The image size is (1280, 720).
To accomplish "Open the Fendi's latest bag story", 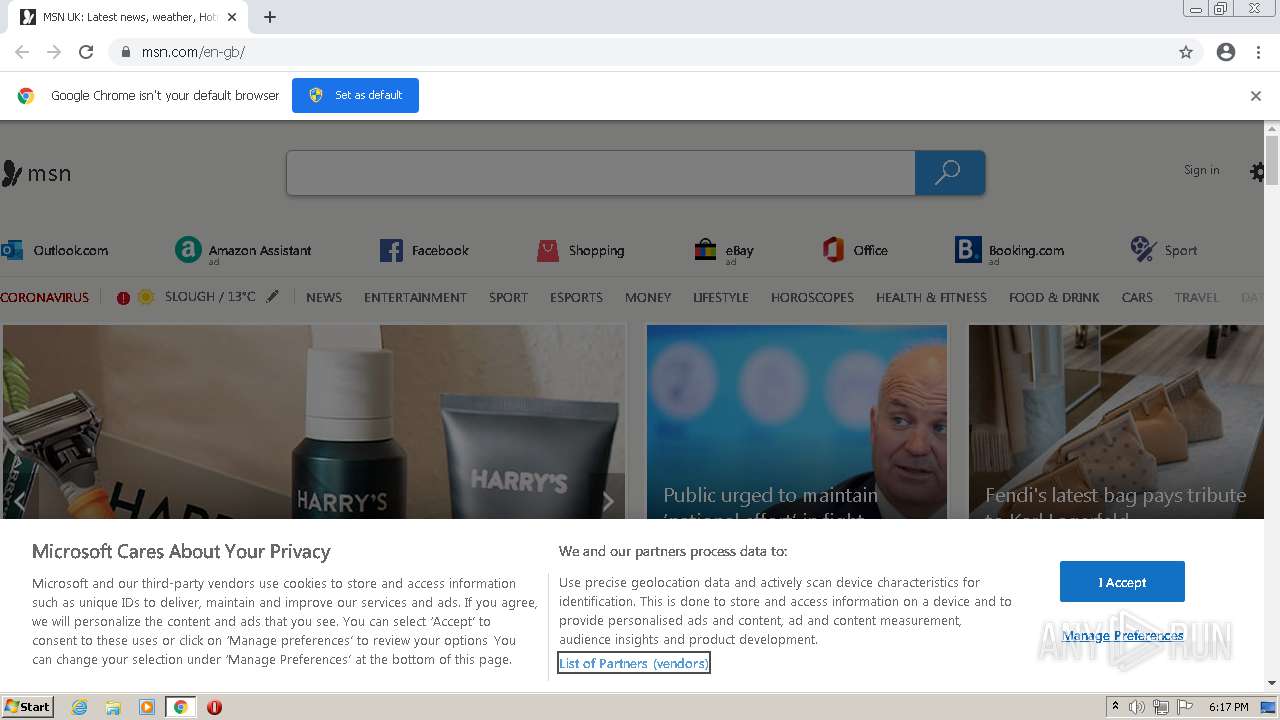I will coord(1116,421).
